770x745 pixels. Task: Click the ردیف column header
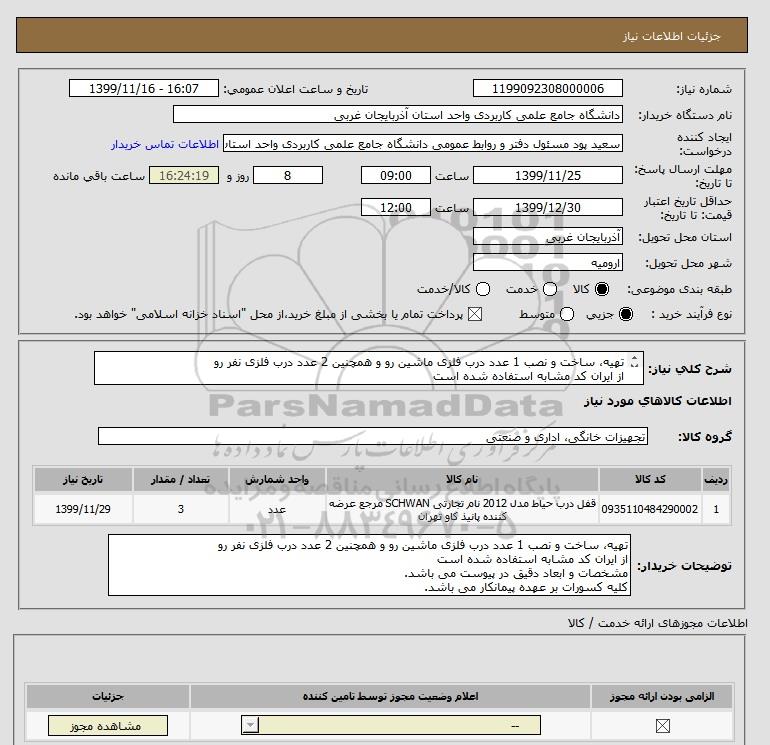716,479
